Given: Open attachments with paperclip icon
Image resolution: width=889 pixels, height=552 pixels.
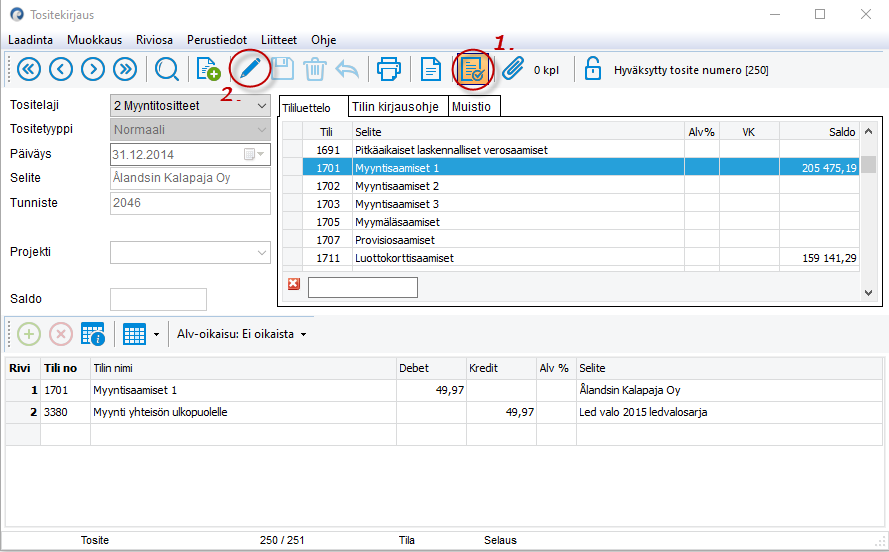Looking at the screenshot, I should 513,69.
